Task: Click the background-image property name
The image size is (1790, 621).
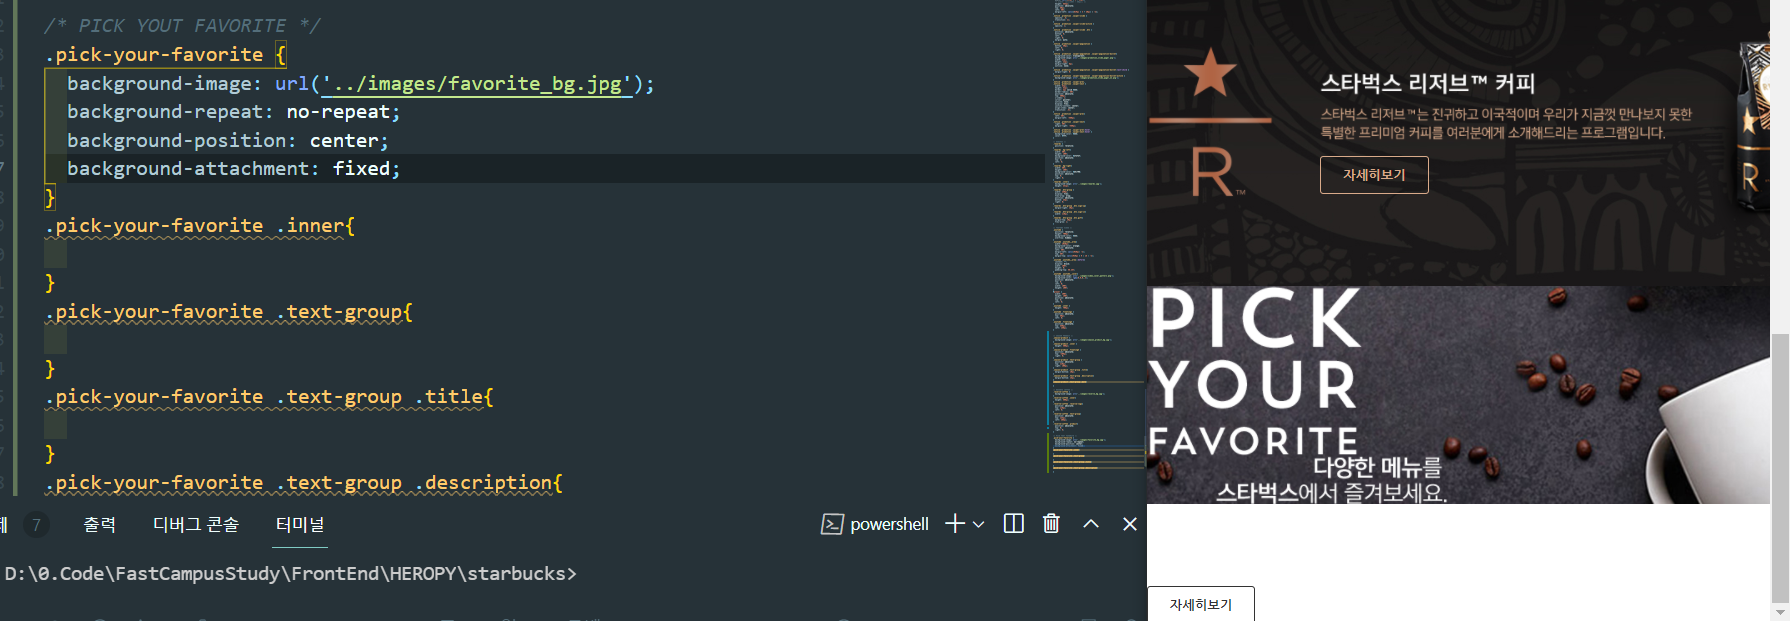Action: 159,84
